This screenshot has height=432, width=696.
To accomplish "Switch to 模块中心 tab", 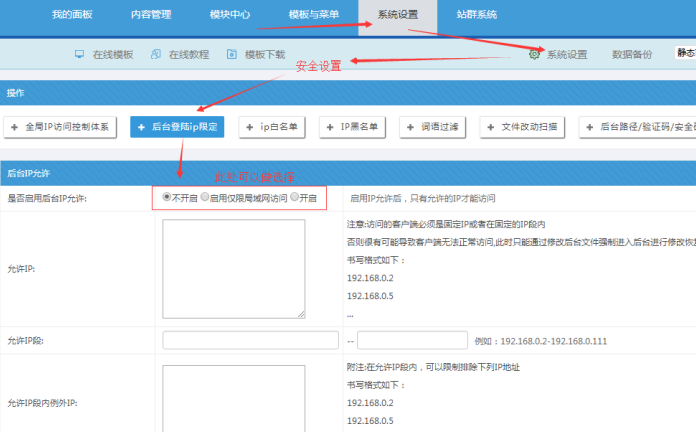I will click(229, 15).
